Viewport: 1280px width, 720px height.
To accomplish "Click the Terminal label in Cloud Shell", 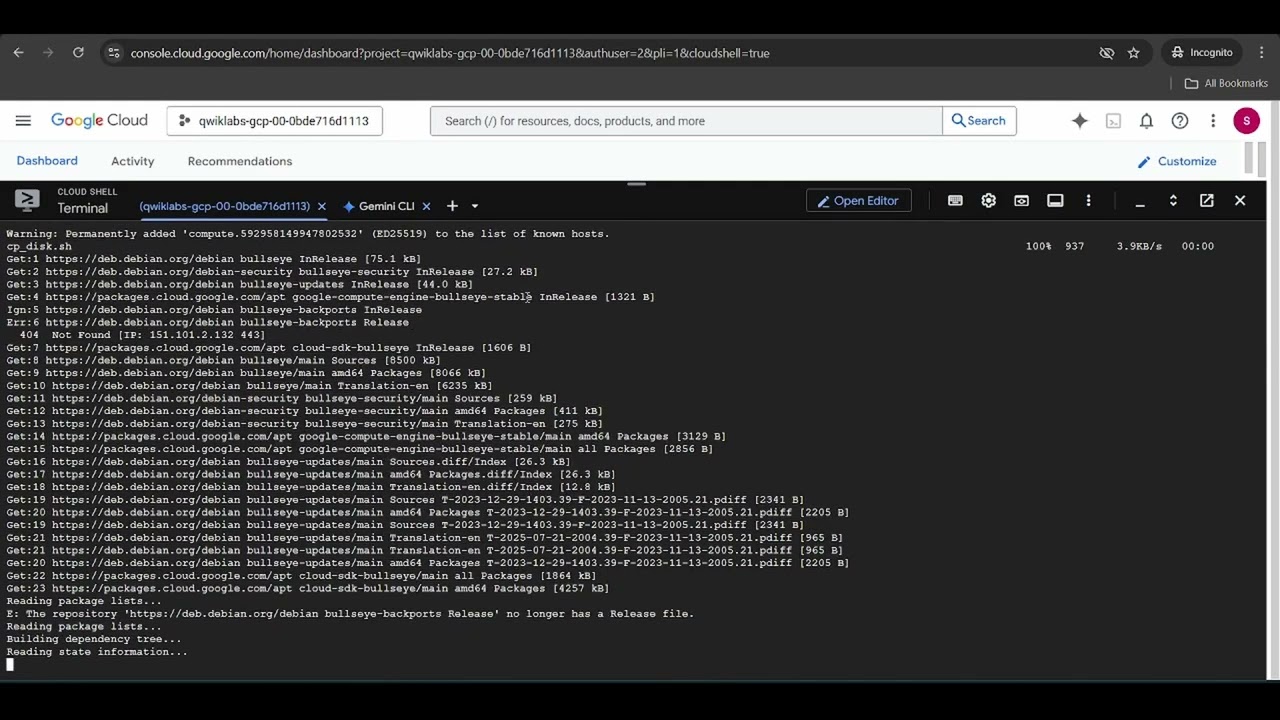I will 82,208.
